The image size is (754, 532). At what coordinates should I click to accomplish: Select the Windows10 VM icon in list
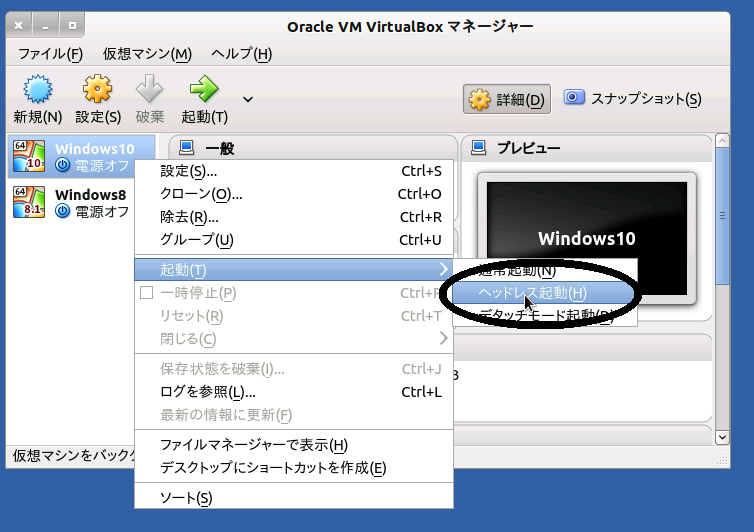(29, 156)
